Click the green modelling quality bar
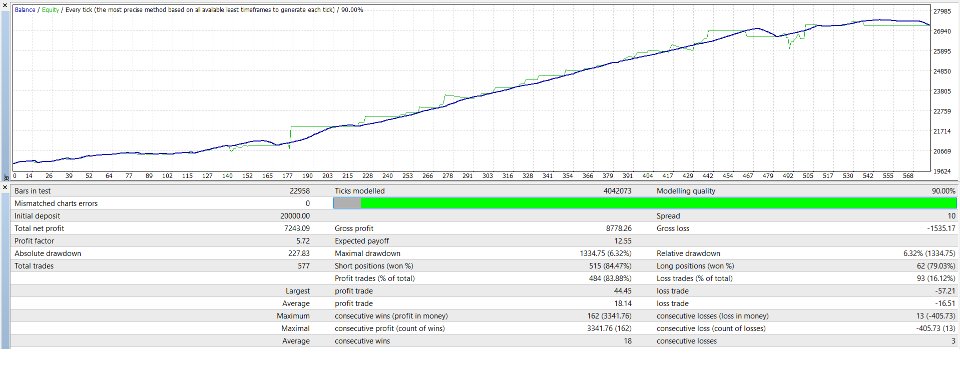The height and width of the screenshot is (381, 960). click(658, 203)
